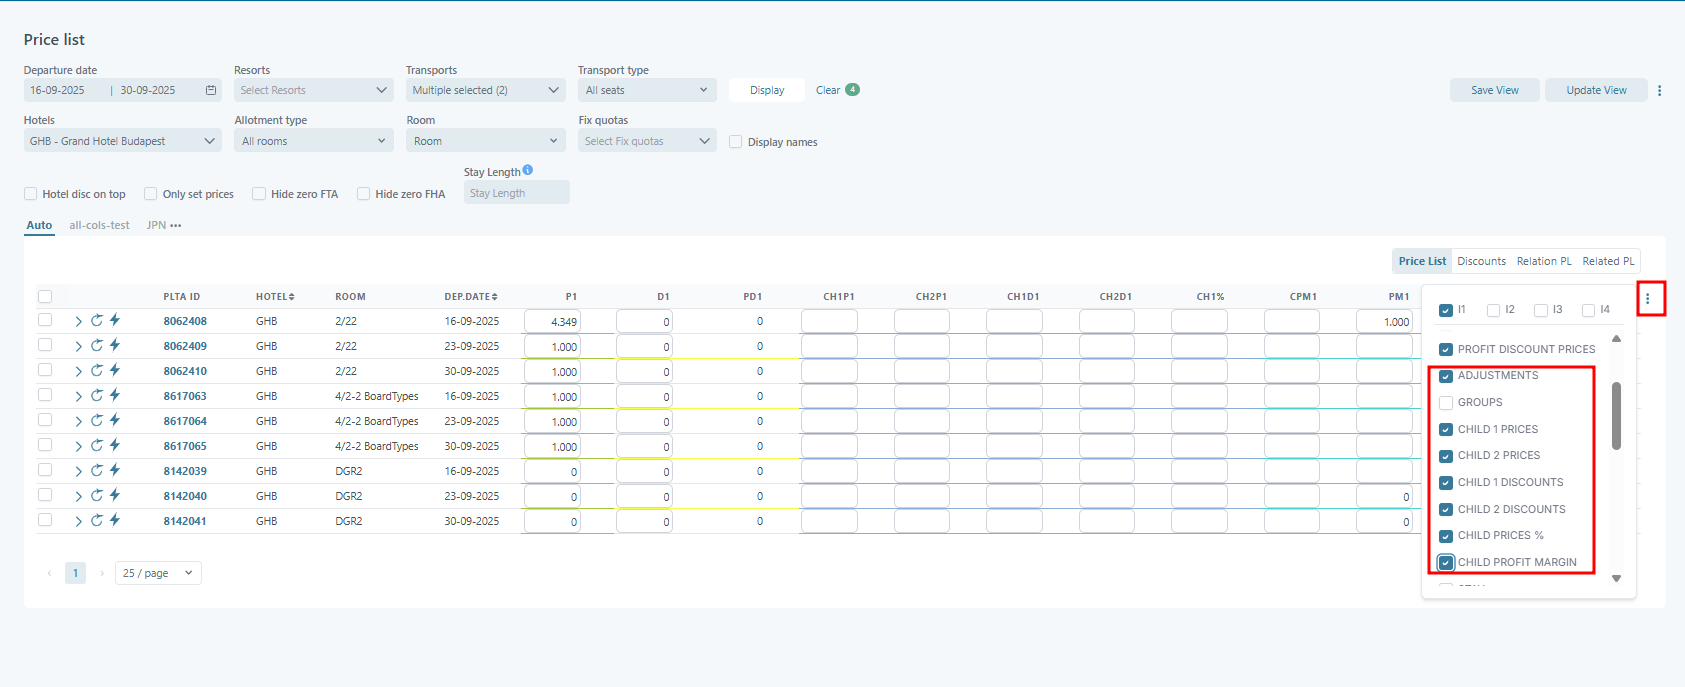1685x687 pixels.
Task: Open column settings three-dot menu above table
Action: click(1648, 299)
